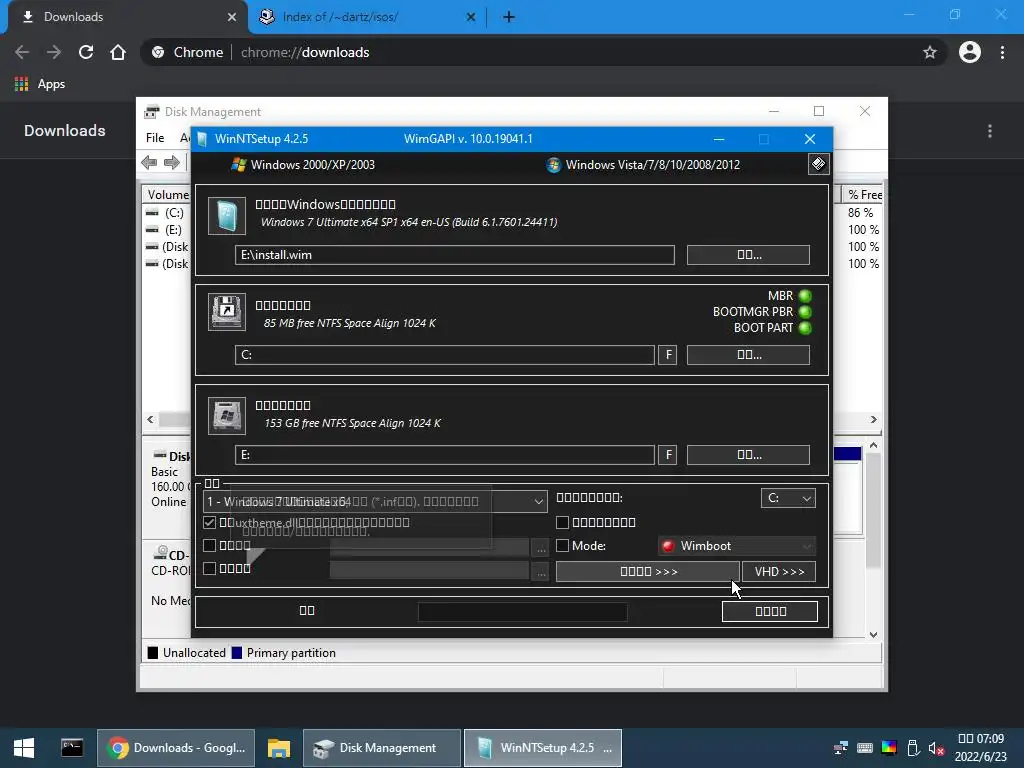Click browse button for boot drive C:

[x=748, y=355]
